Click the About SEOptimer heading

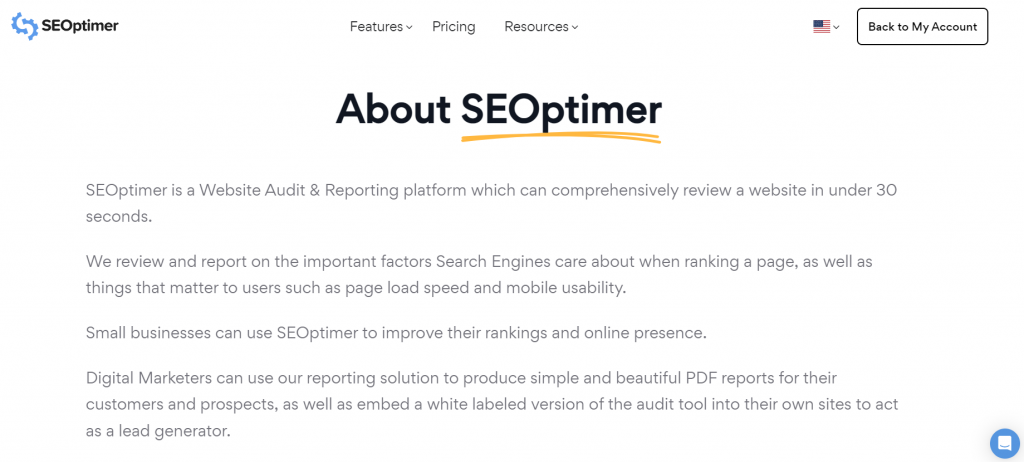[498, 109]
